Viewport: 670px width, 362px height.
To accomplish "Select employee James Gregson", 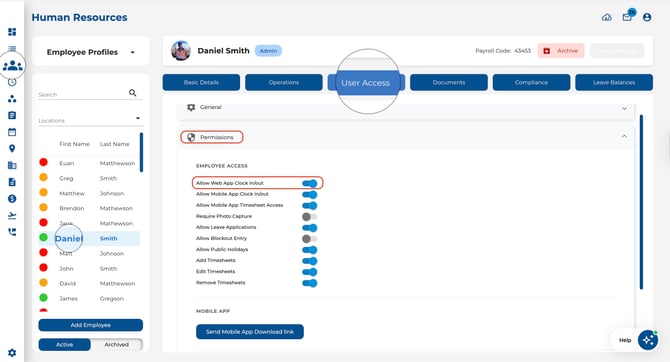I will 89,298.
